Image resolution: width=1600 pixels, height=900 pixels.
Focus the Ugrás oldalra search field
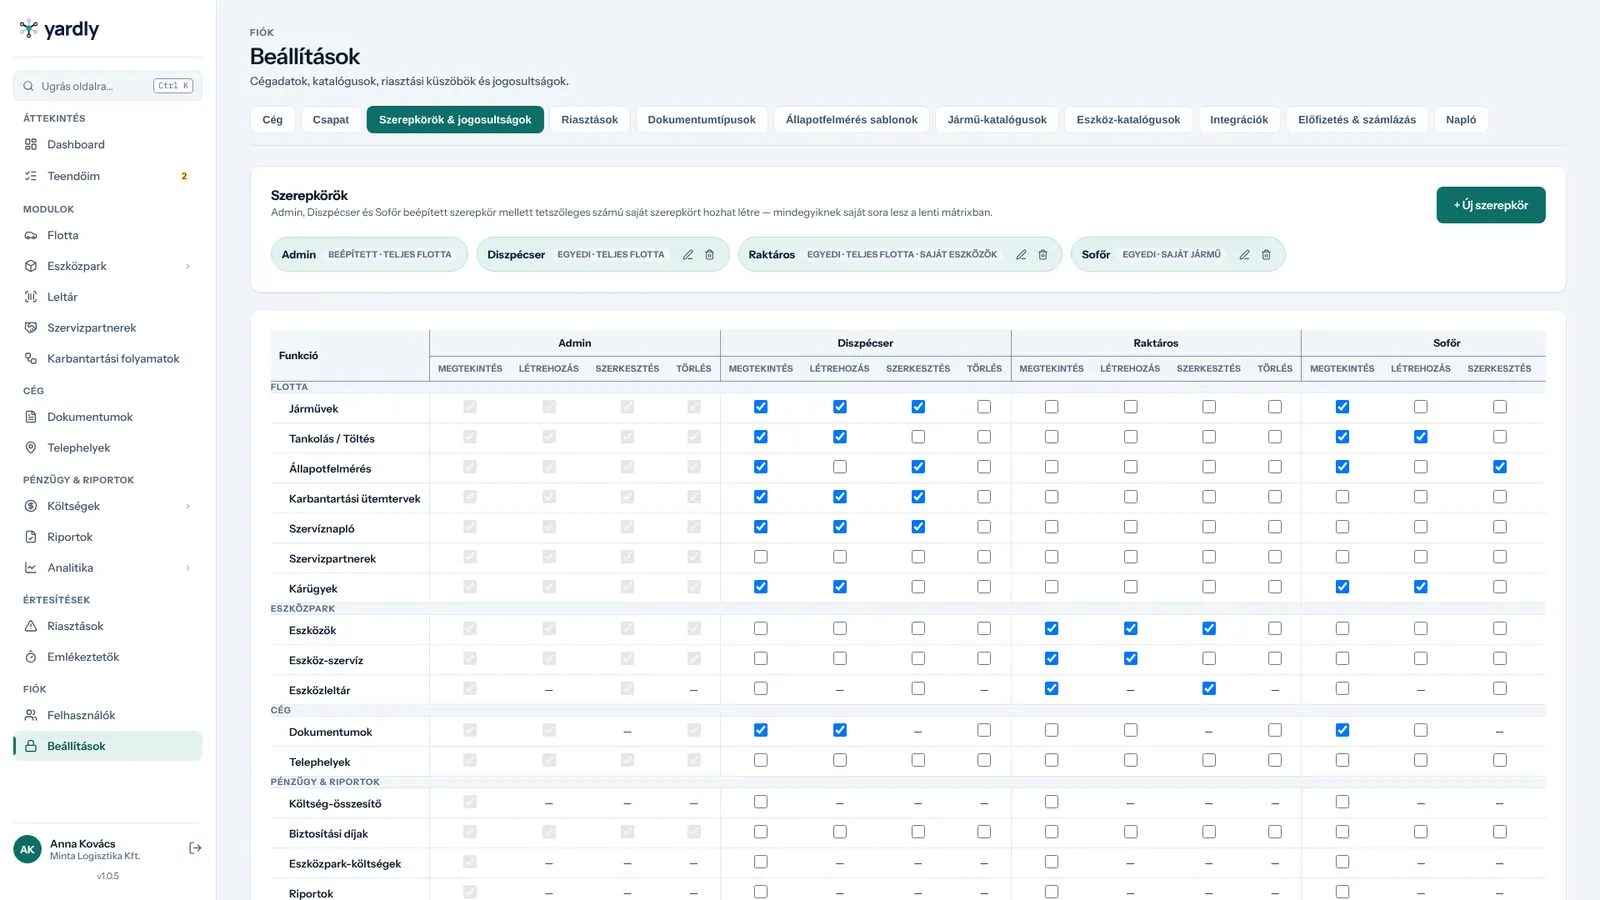[108, 86]
